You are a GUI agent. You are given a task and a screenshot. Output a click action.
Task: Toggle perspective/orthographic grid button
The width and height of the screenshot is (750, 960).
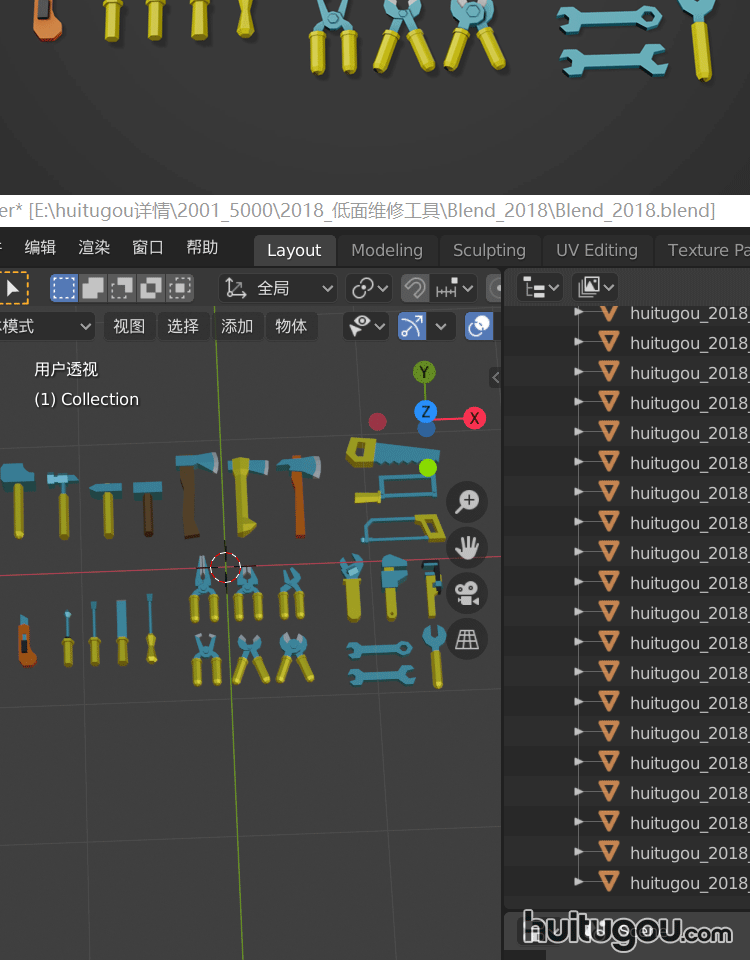tap(467, 638)
